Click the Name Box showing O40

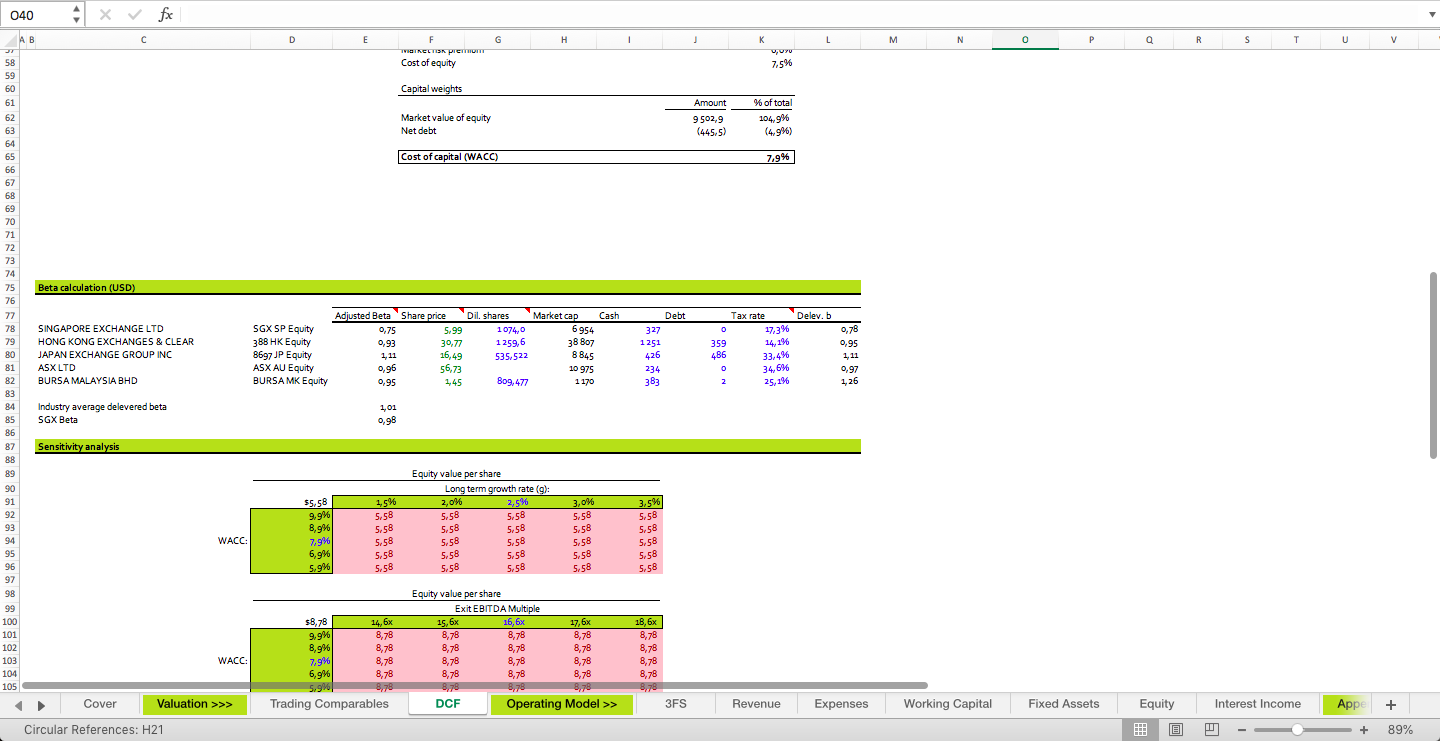(37, 15)
